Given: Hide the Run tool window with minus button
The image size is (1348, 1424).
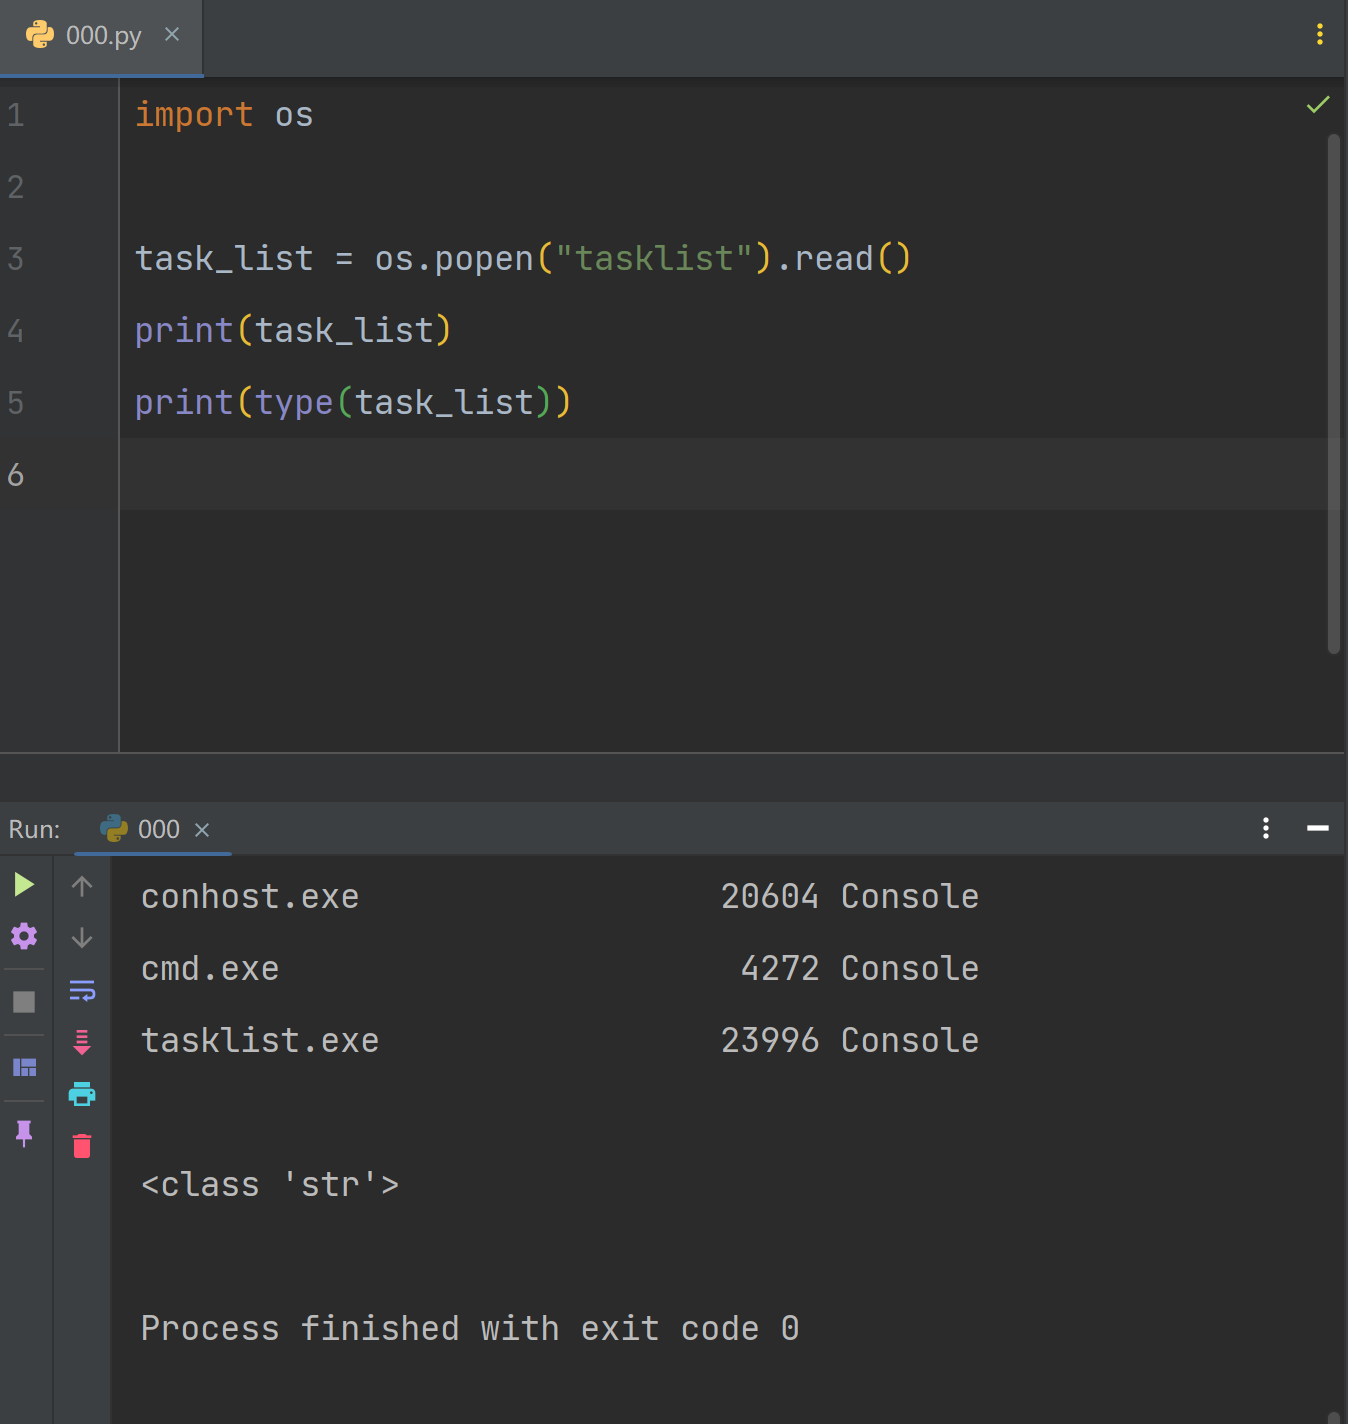Looking at the screenshot, I should (1318, 828).
